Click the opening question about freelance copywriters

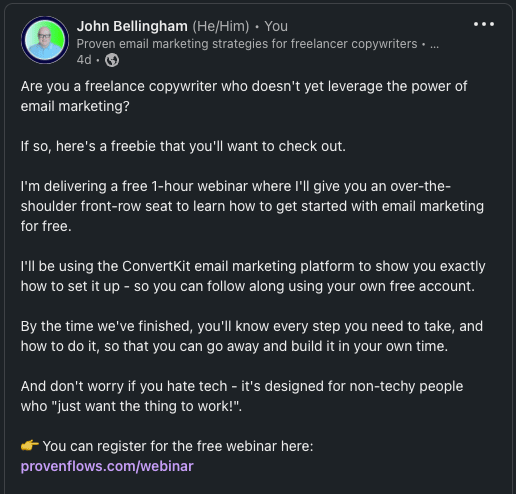tap(244, 96)
